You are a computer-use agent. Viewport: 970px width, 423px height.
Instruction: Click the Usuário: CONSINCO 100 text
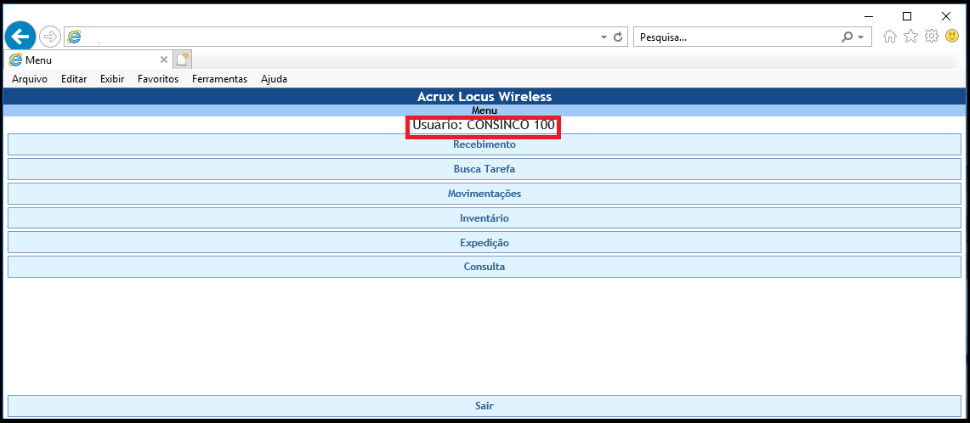click(x=483, y=125)
